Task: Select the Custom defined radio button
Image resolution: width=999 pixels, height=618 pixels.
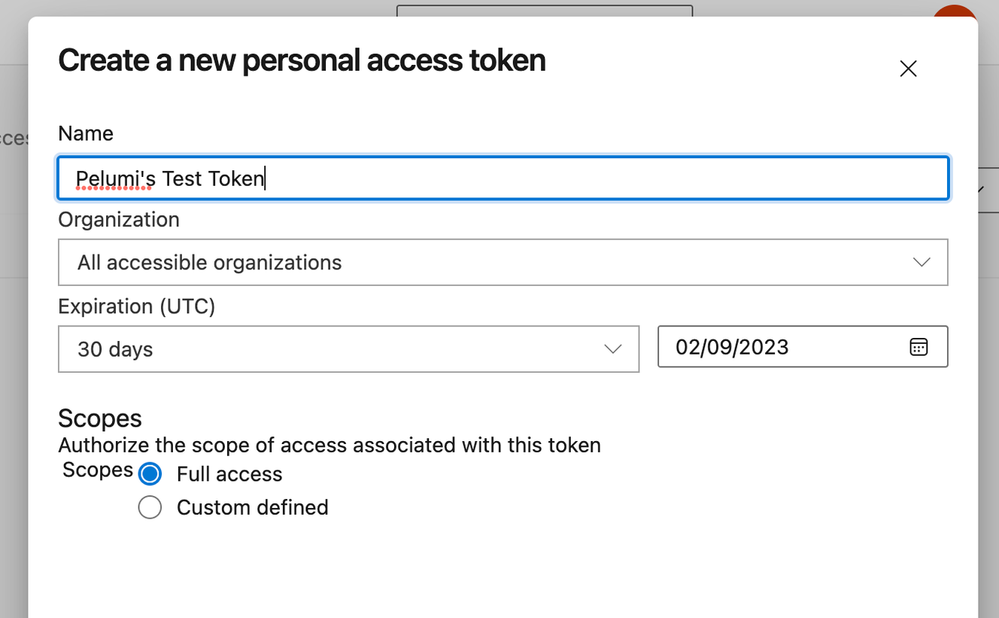Action: 150,508
